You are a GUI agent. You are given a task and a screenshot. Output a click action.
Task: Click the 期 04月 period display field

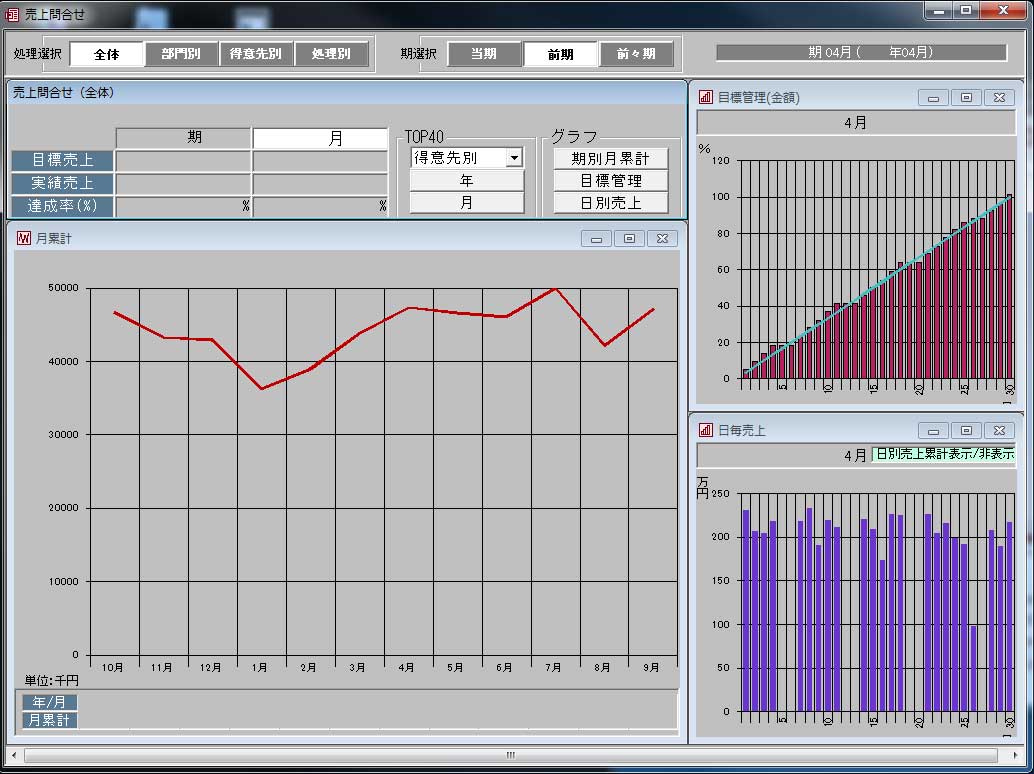click(x=861, y=52)
